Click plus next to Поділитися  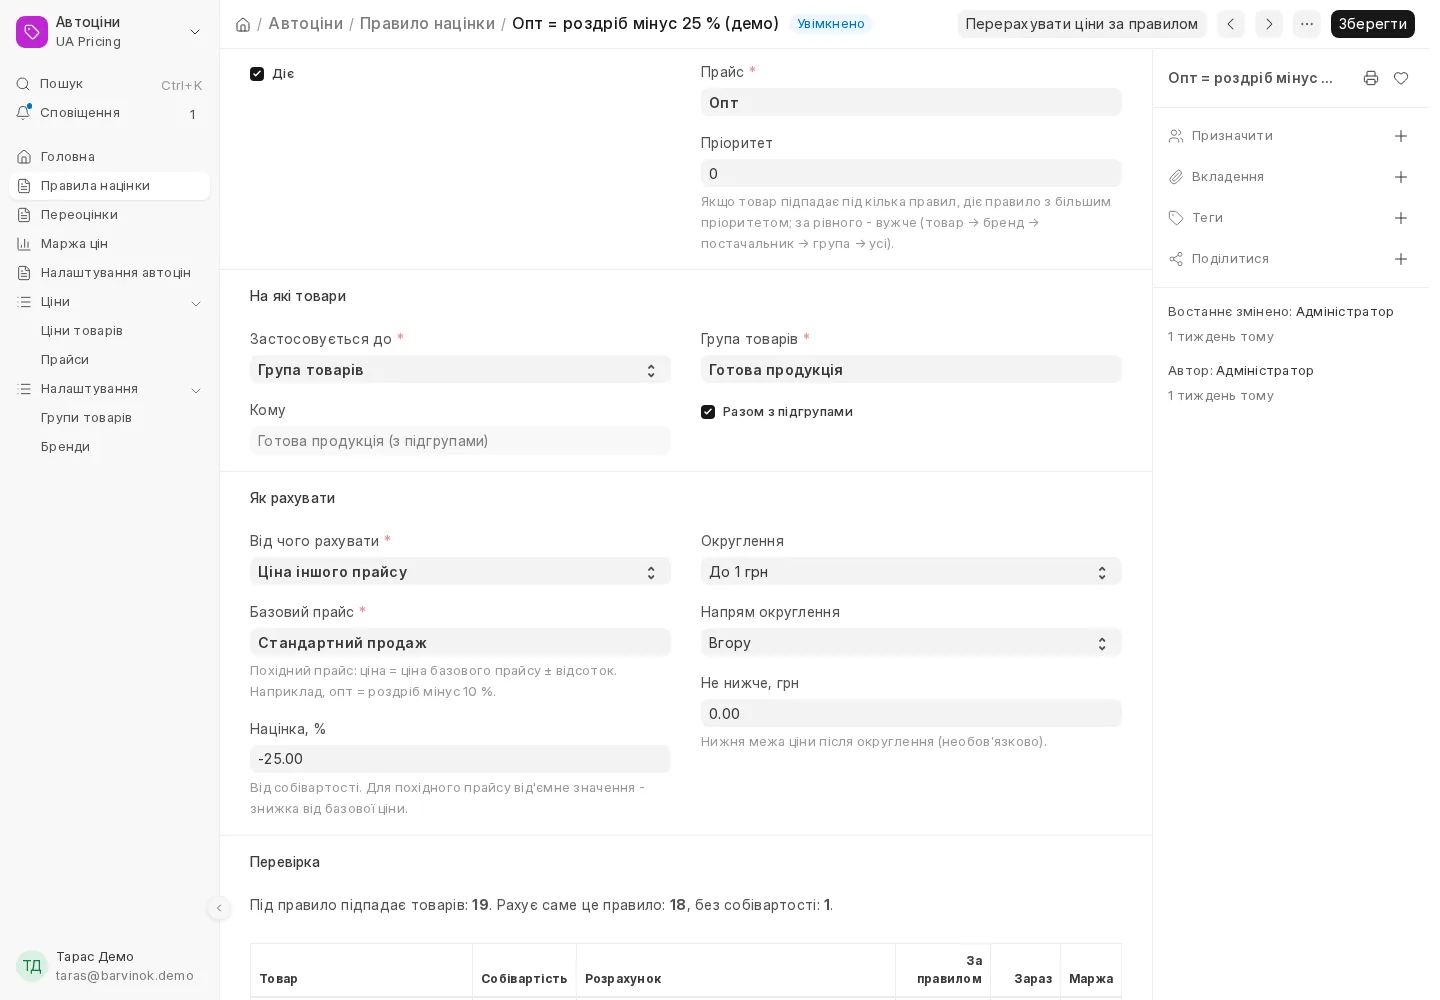[1401, 259]
